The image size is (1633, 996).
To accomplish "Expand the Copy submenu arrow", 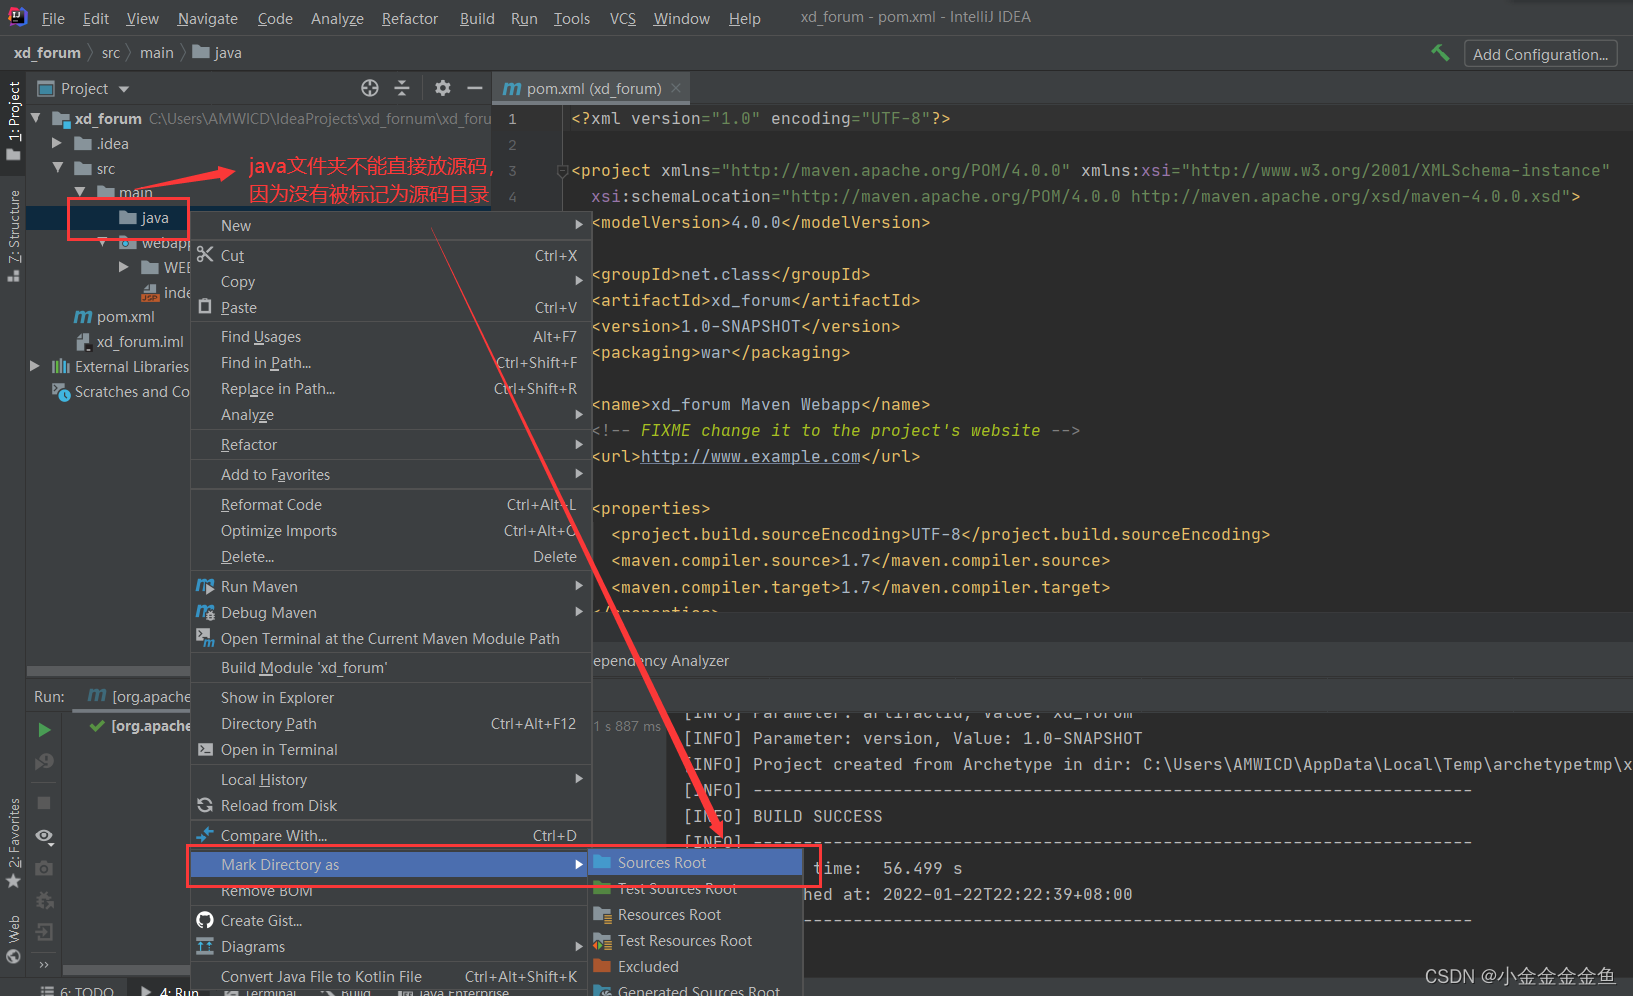I will [579, 281].
